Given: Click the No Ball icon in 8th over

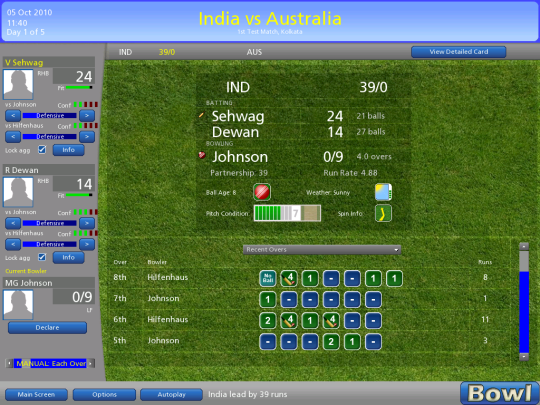Looking at the screenshot, I should click(x=268, y=278).
